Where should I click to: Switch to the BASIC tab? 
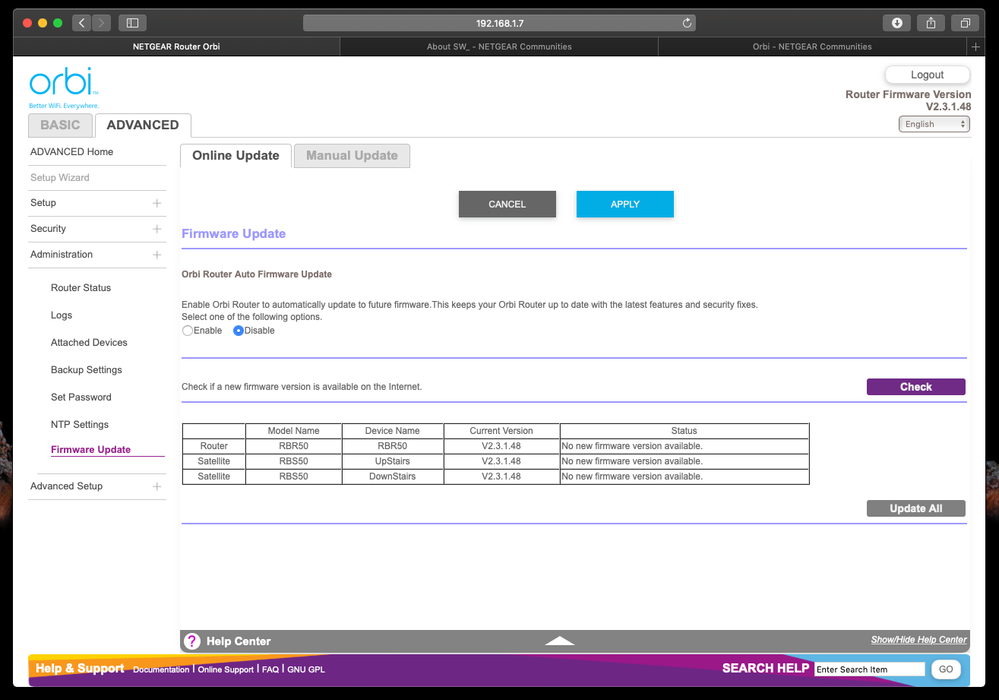(x=60, y=125)
